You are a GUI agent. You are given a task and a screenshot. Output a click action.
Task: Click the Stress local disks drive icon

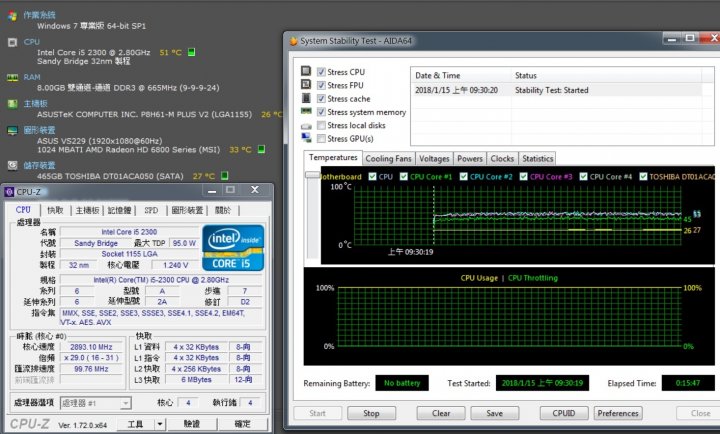pyautogui.click(x=306, y=126)
